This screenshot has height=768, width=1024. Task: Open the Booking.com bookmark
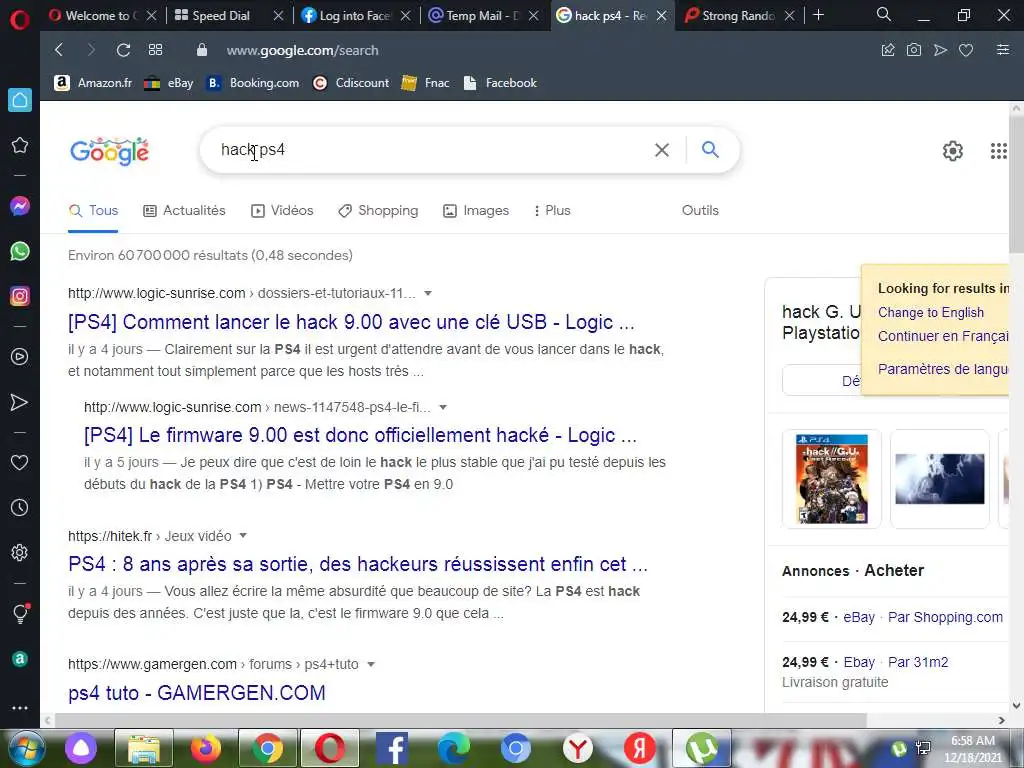pos(253,83)
